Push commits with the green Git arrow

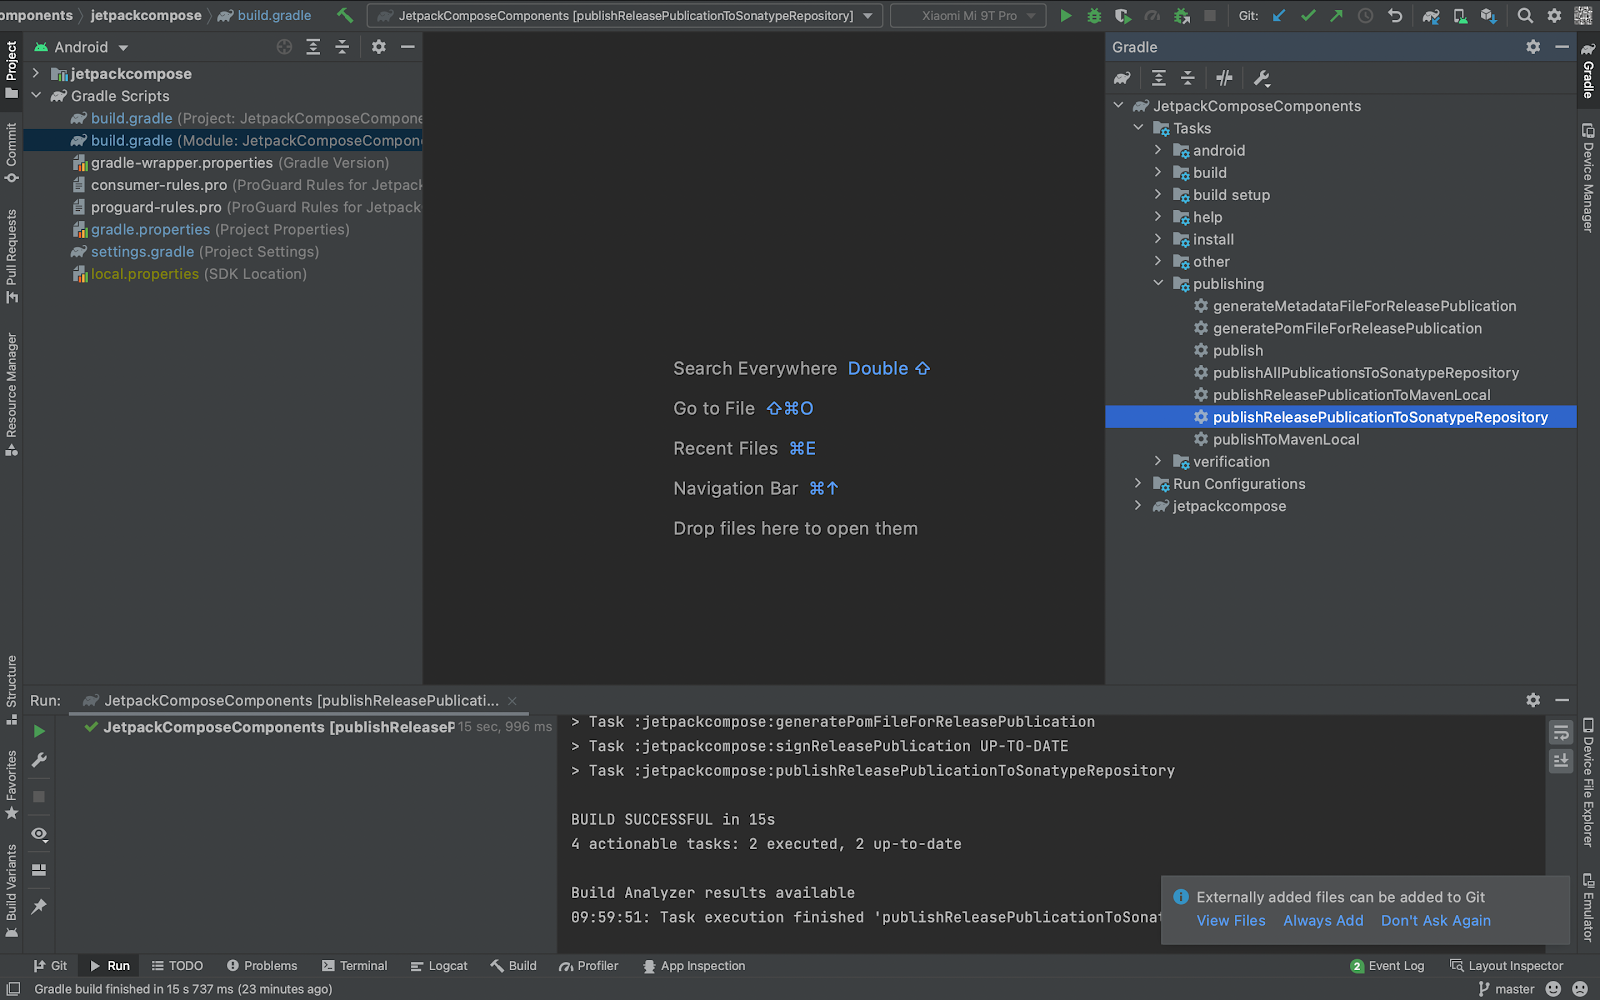1337,15
